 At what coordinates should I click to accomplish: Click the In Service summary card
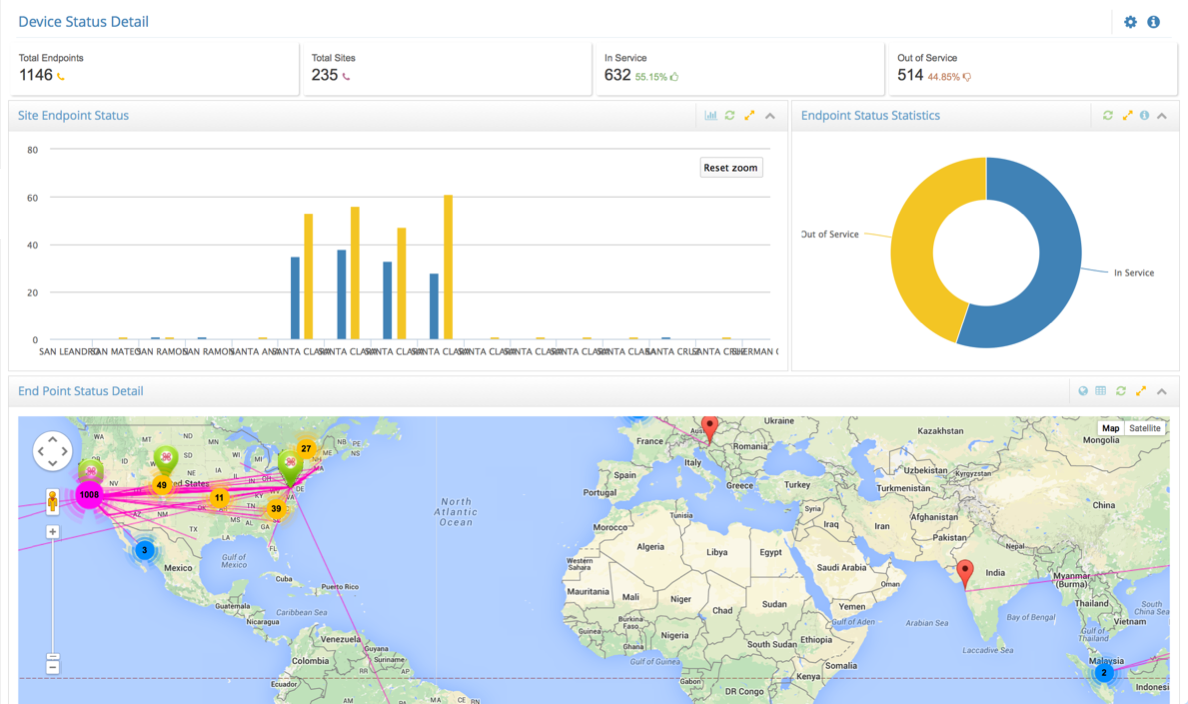click(x=739, y=68)
